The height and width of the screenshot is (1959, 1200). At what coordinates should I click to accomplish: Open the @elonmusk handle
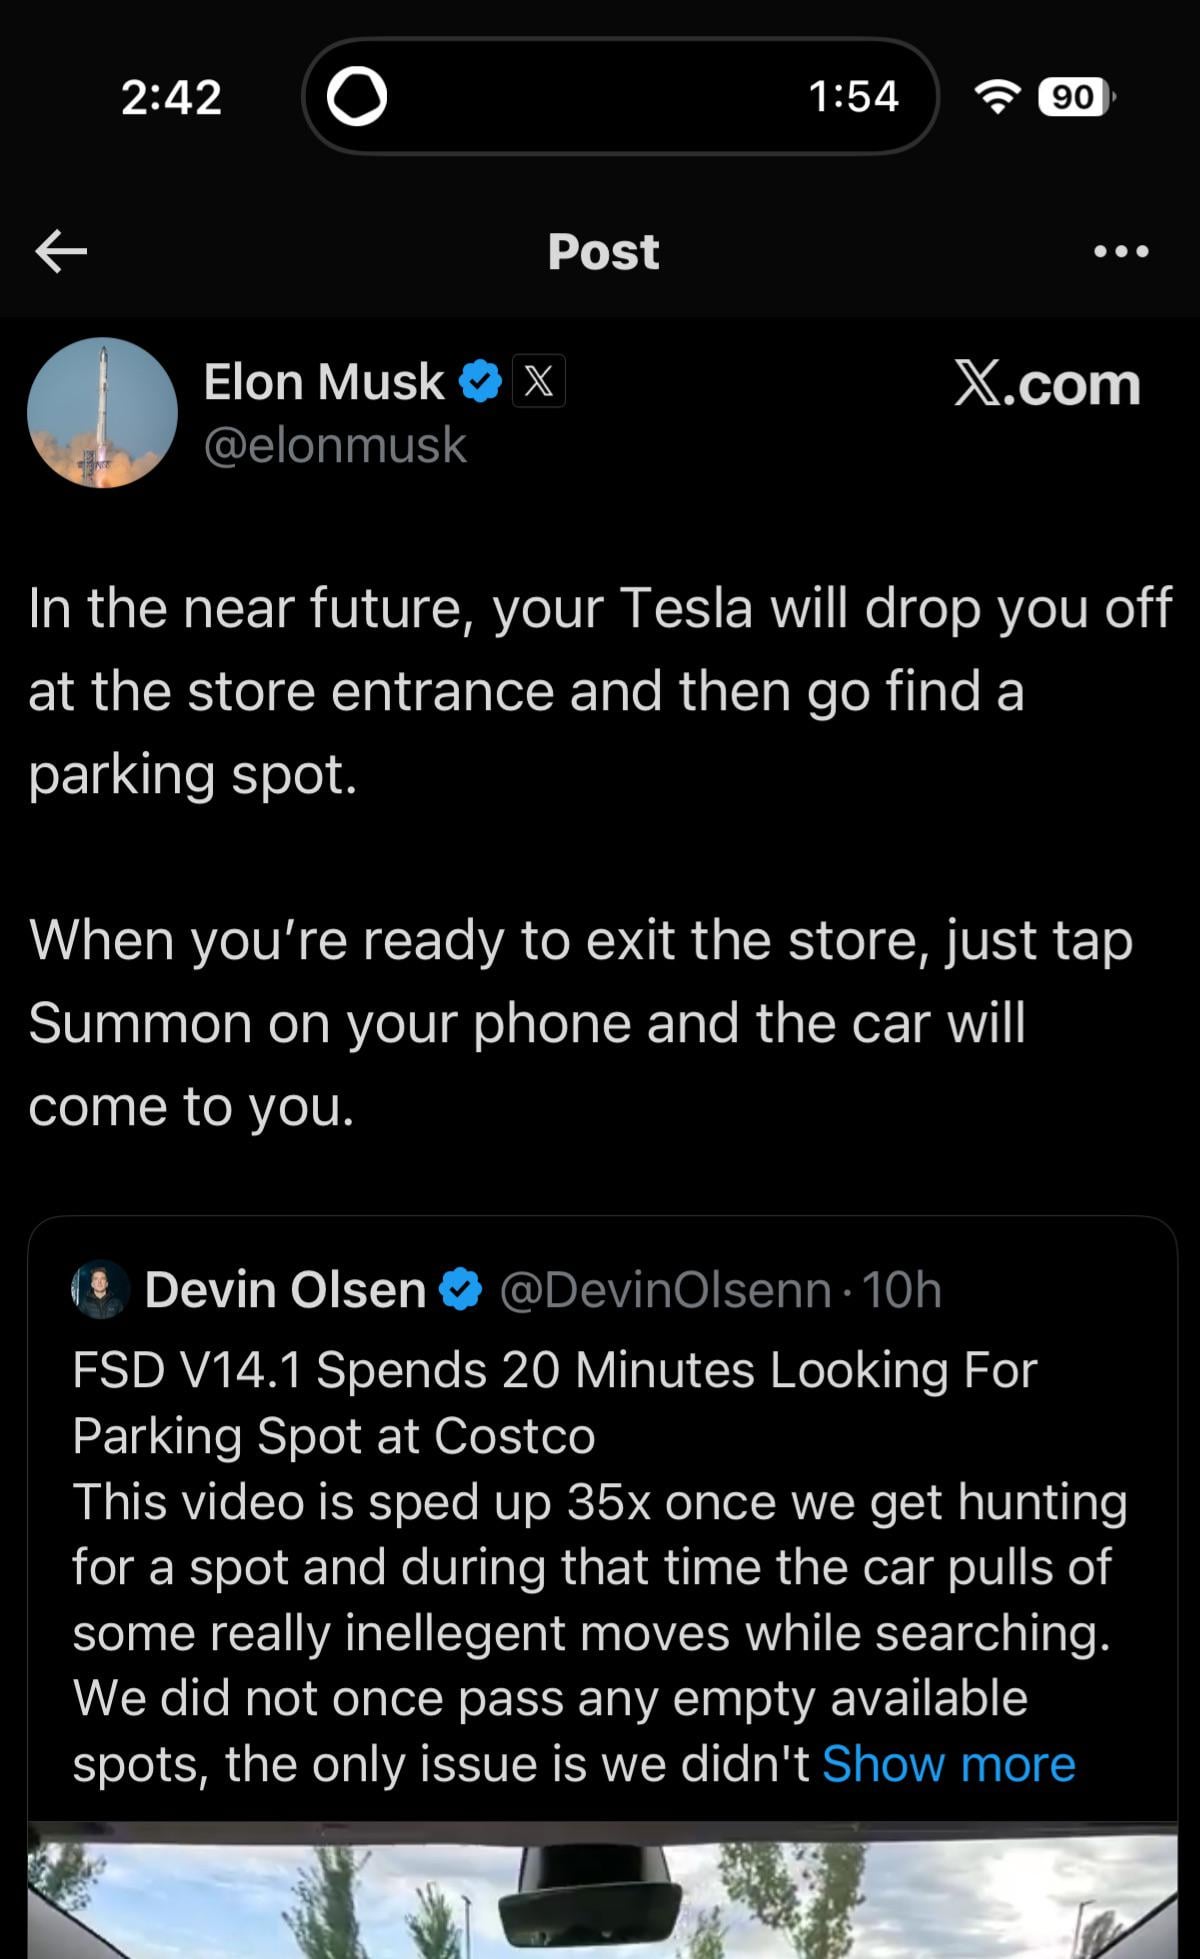click(335, 445)
